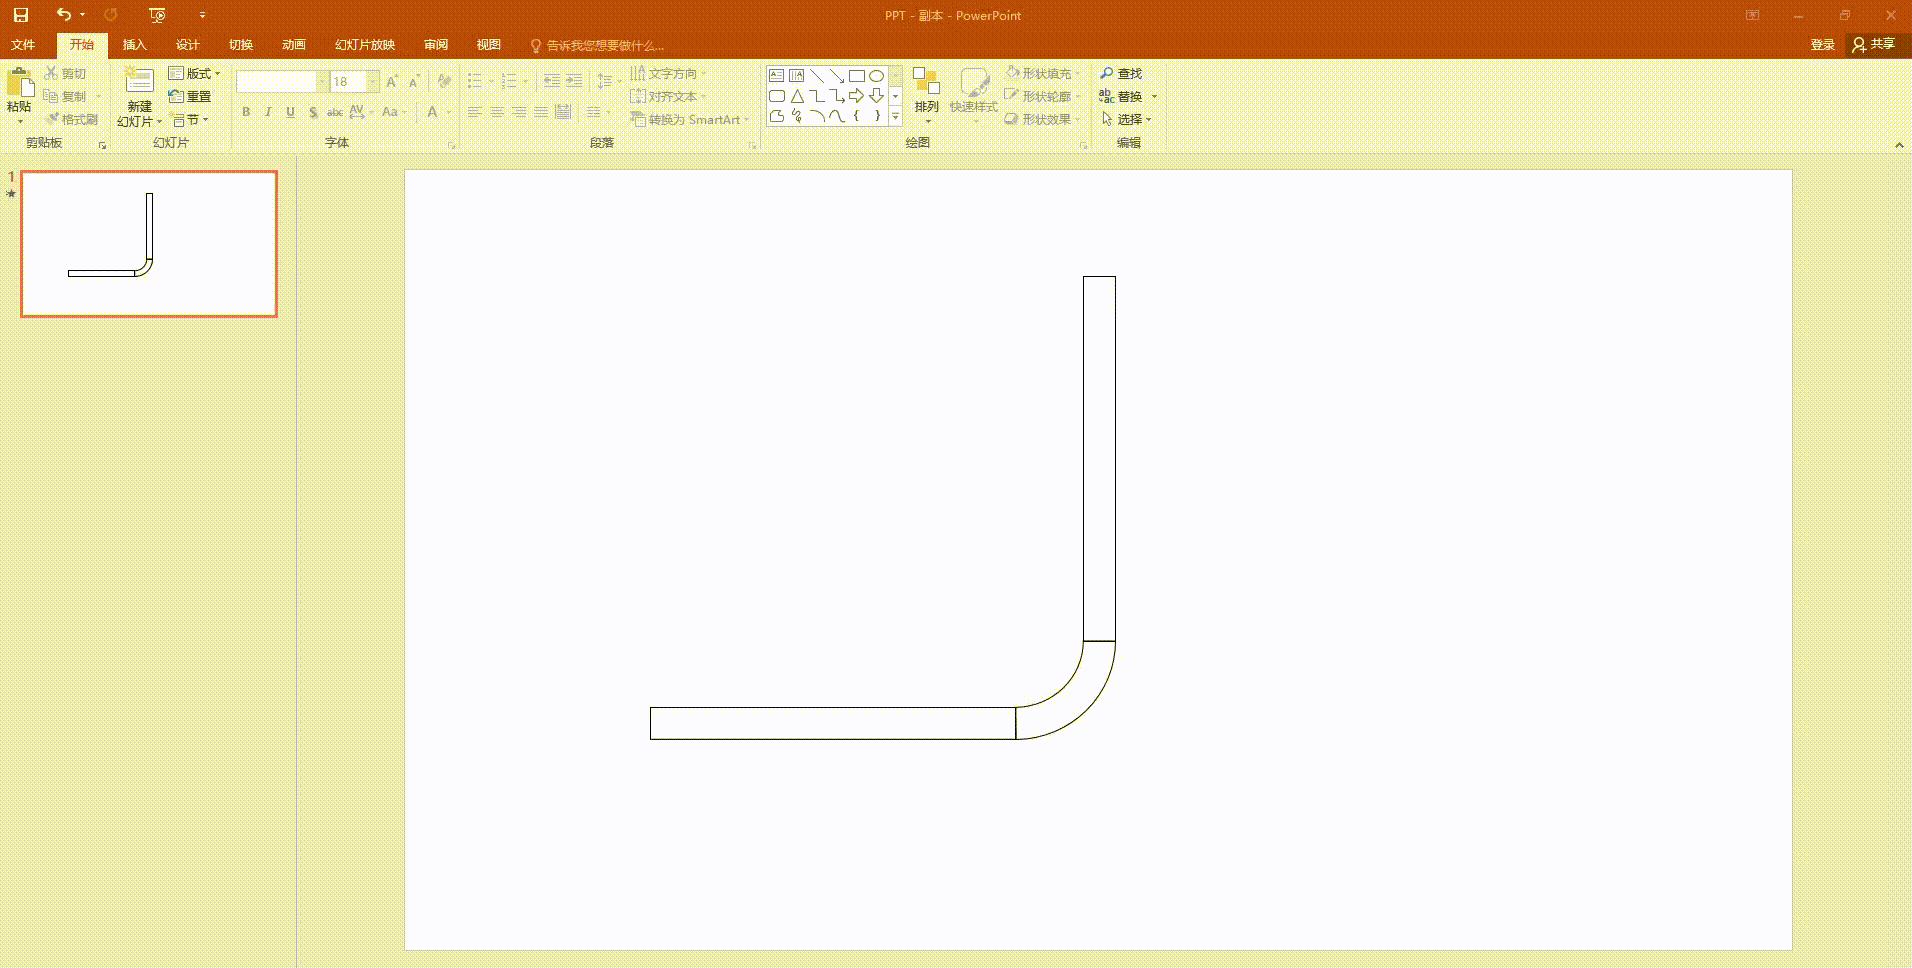
Task: Choose the down block arrow shape
Action: coord(876,96)
